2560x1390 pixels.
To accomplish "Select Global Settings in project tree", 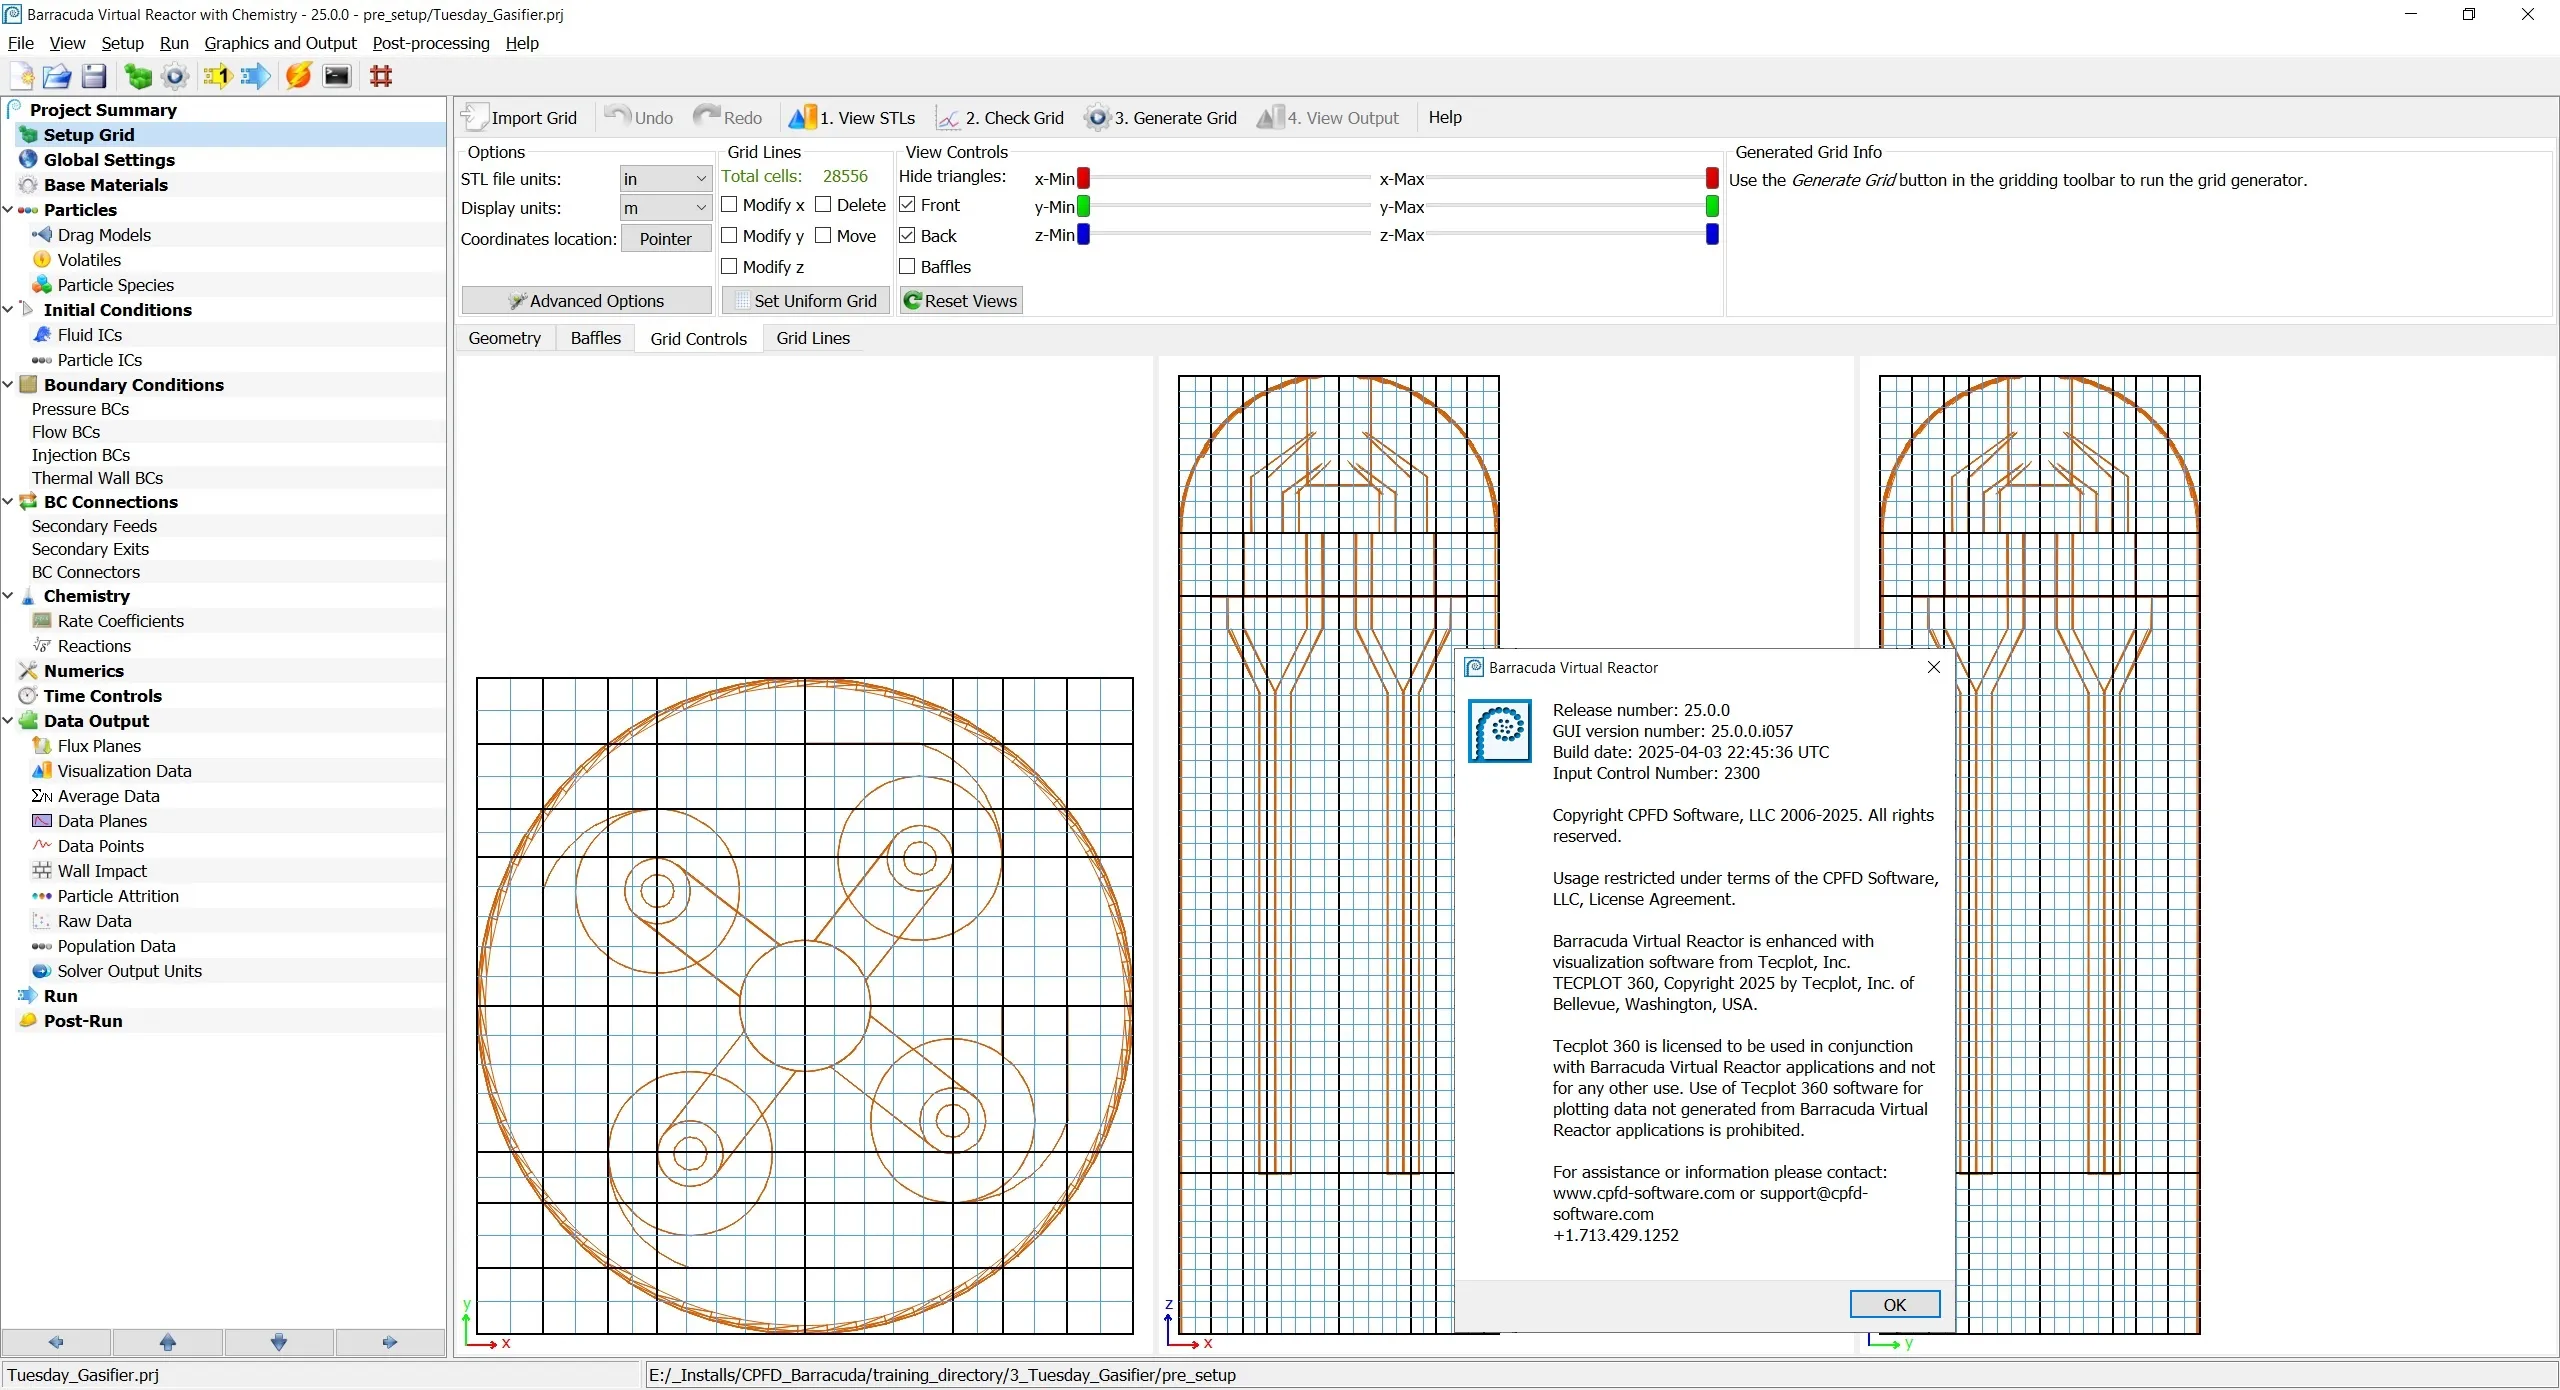I will 109,160.
